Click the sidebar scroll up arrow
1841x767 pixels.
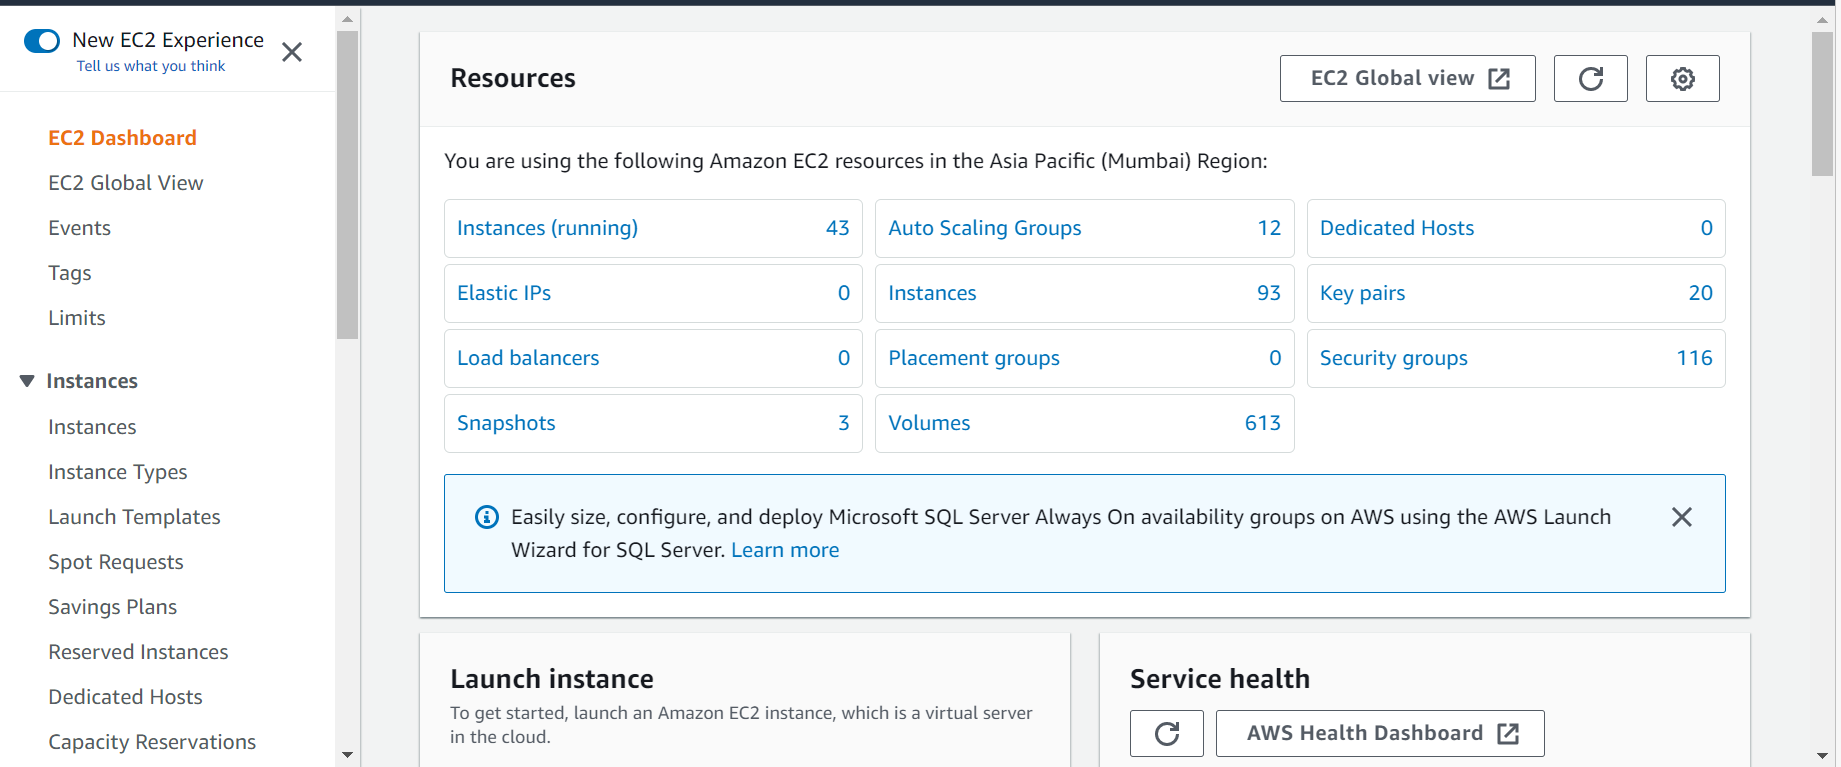(347, 19)
